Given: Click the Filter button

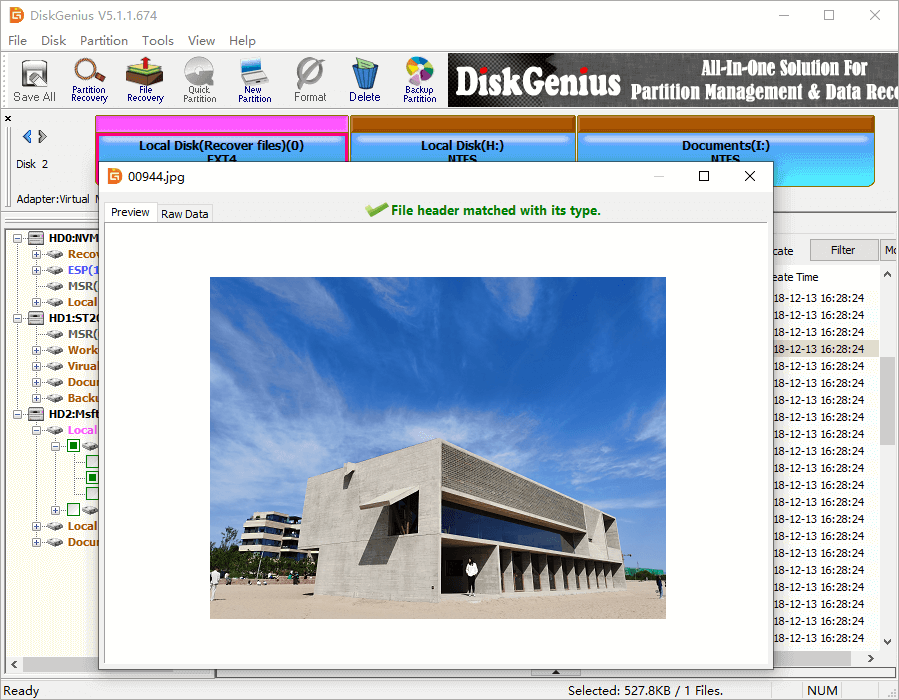Looking at the screenshot, I should (842, 250).
